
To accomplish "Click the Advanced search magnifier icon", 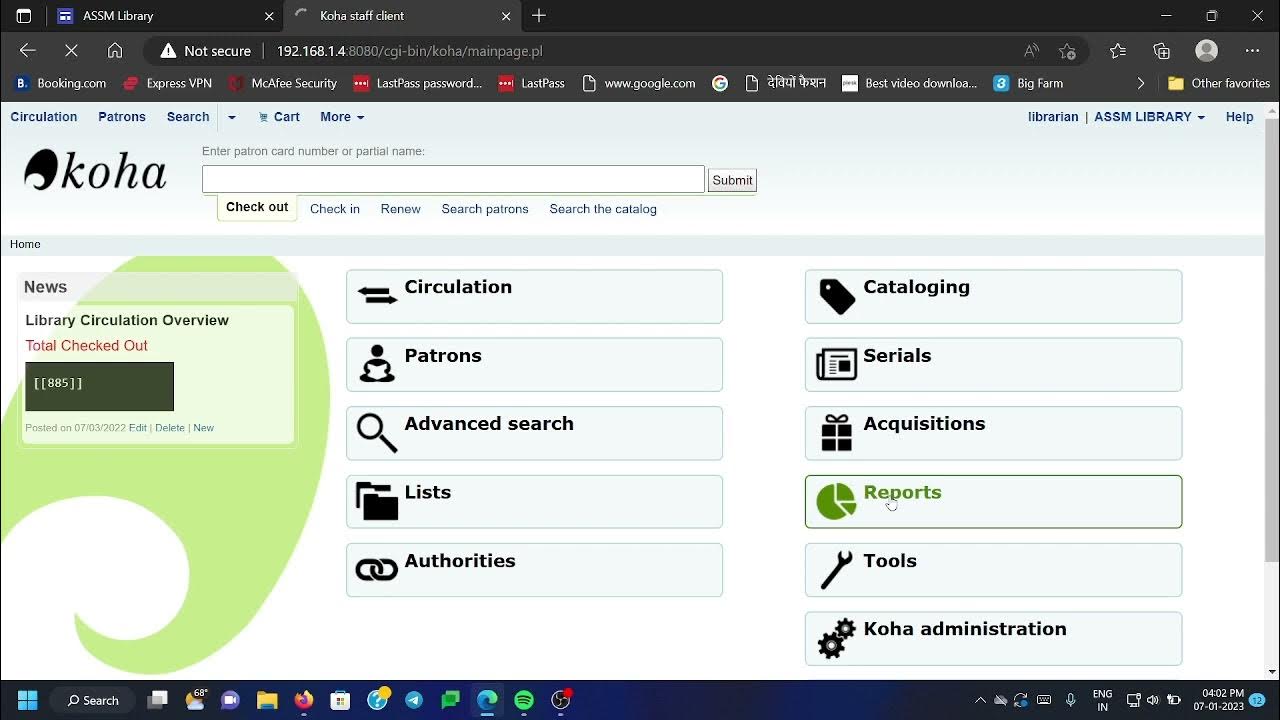I will tap(377, 432).
